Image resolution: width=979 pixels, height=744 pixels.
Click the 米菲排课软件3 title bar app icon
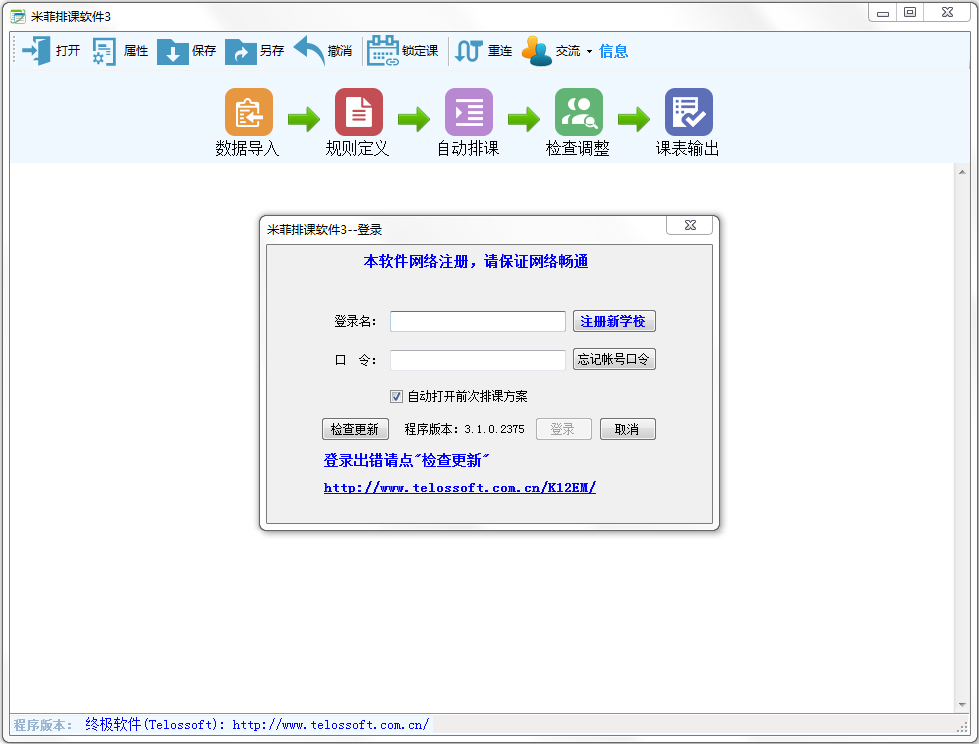tap(18, 16)
